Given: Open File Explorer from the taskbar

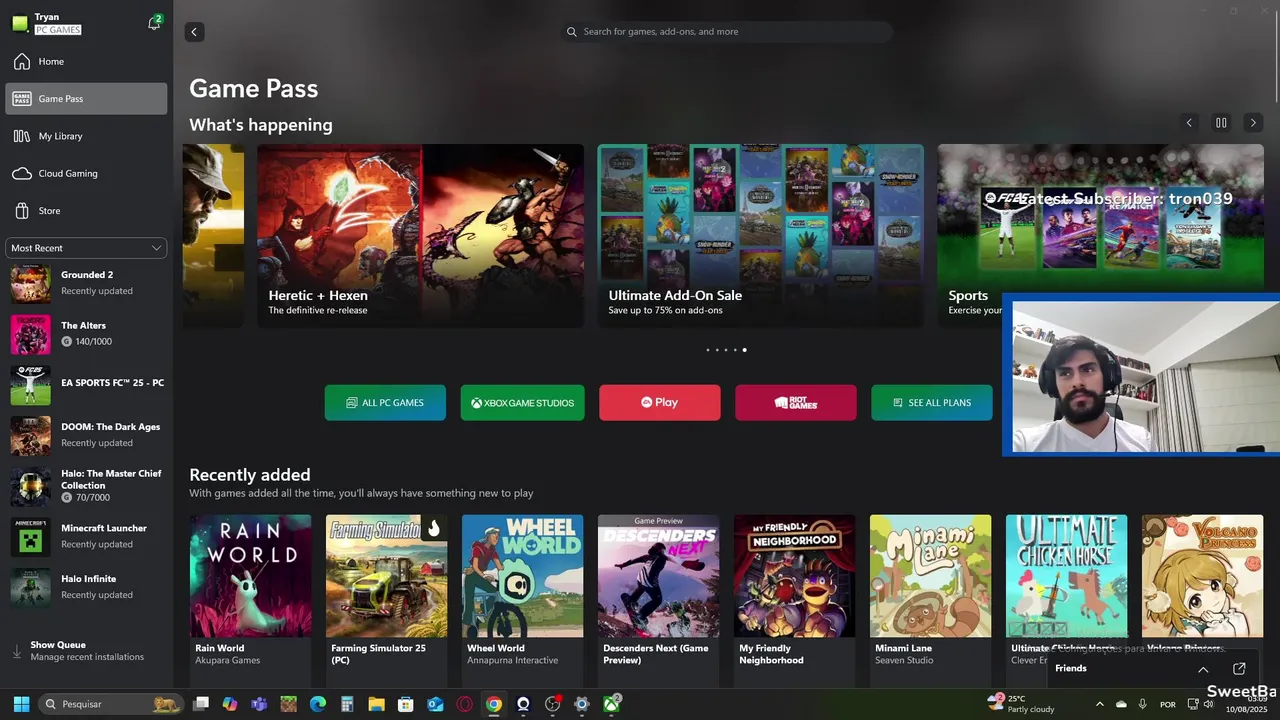Looking at the screenshot, I should coord(376,704).
